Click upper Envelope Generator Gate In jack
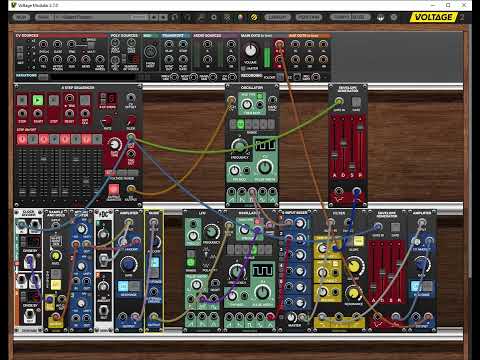480x360 pixels. [x=339, y=101]
